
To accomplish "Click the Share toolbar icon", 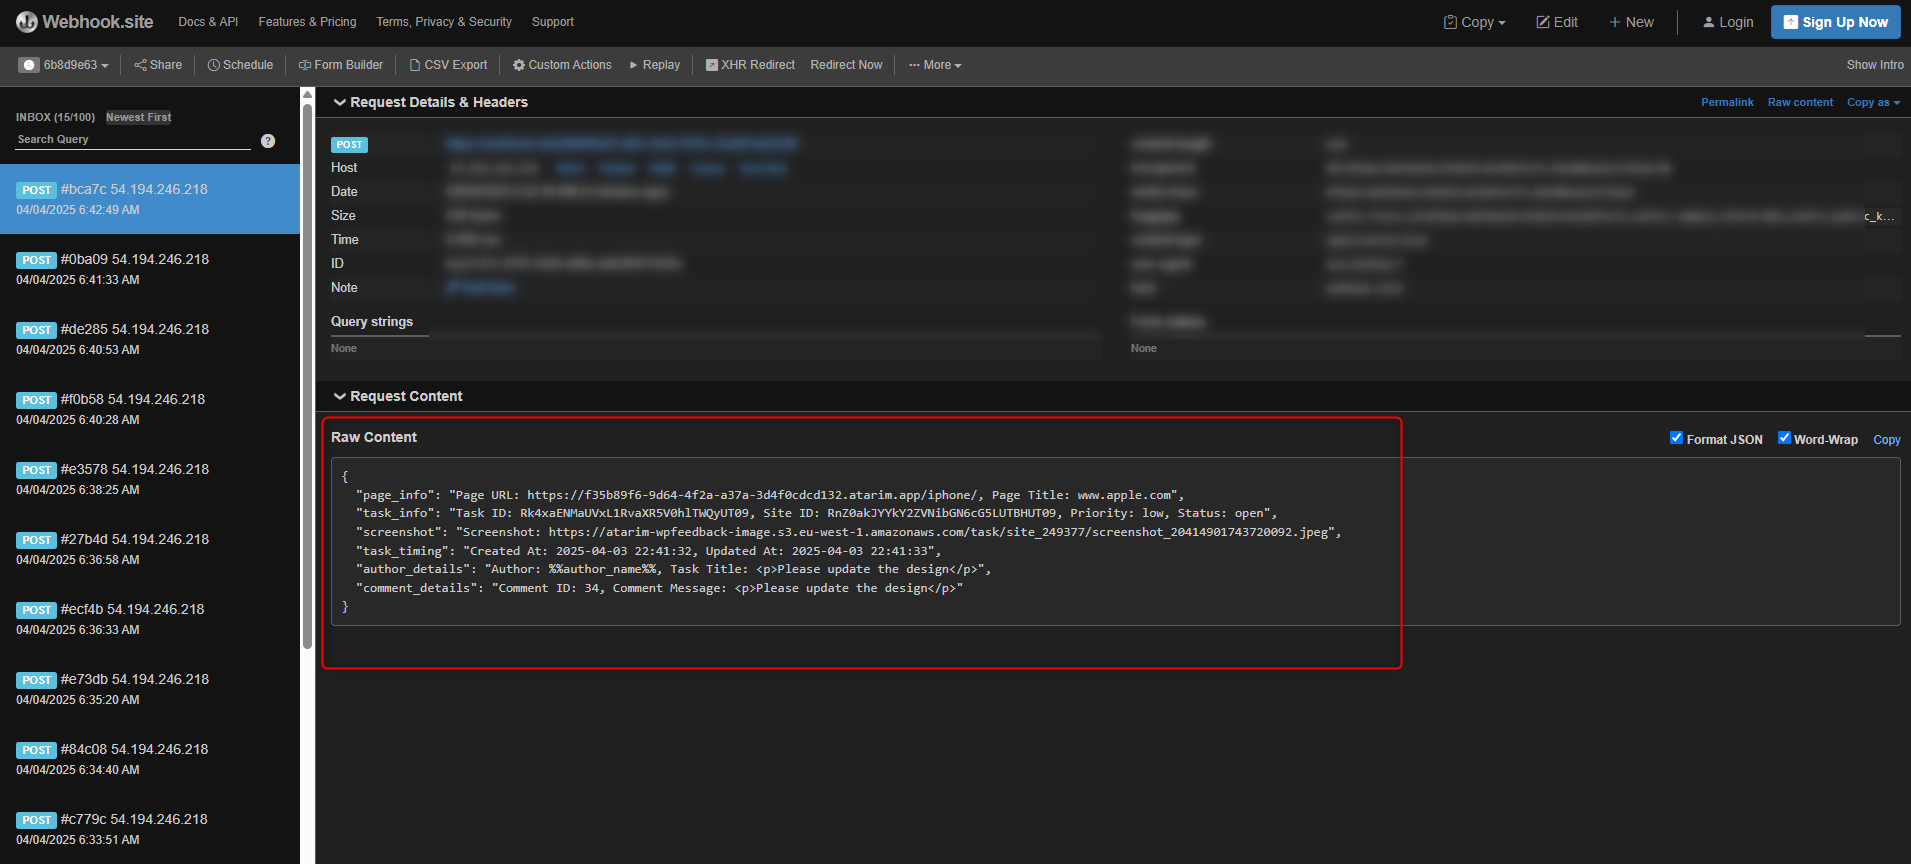I will [140, 65].
